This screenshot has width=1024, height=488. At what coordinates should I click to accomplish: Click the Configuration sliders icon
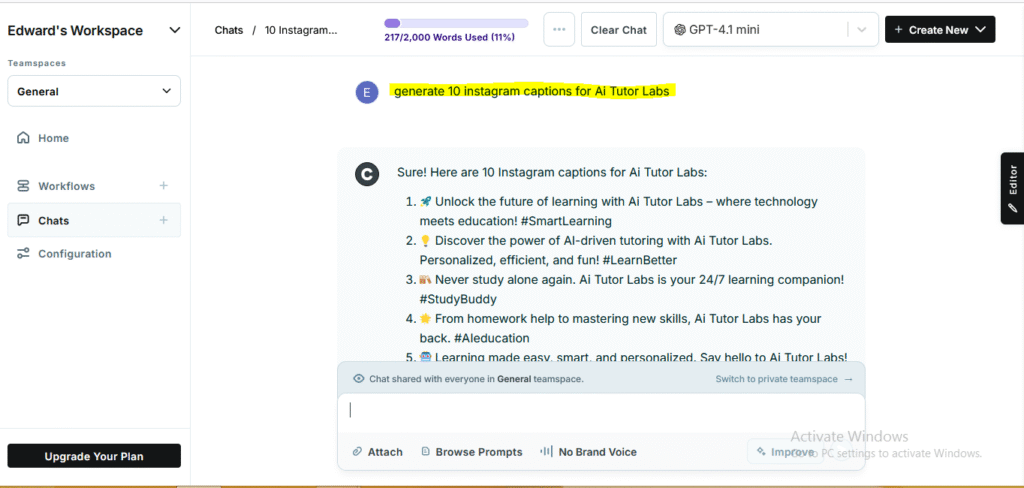click(x=24, y=253)
